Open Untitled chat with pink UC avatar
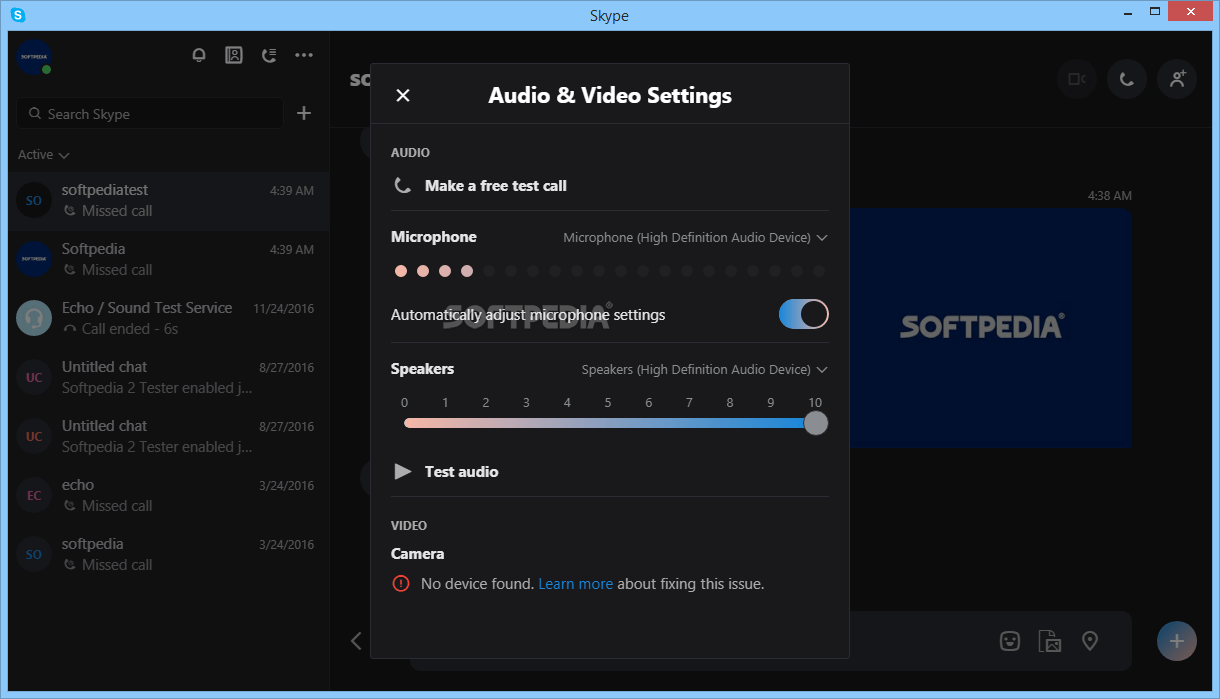Viewport: 1220px width, 699px height. click(169, 377)
